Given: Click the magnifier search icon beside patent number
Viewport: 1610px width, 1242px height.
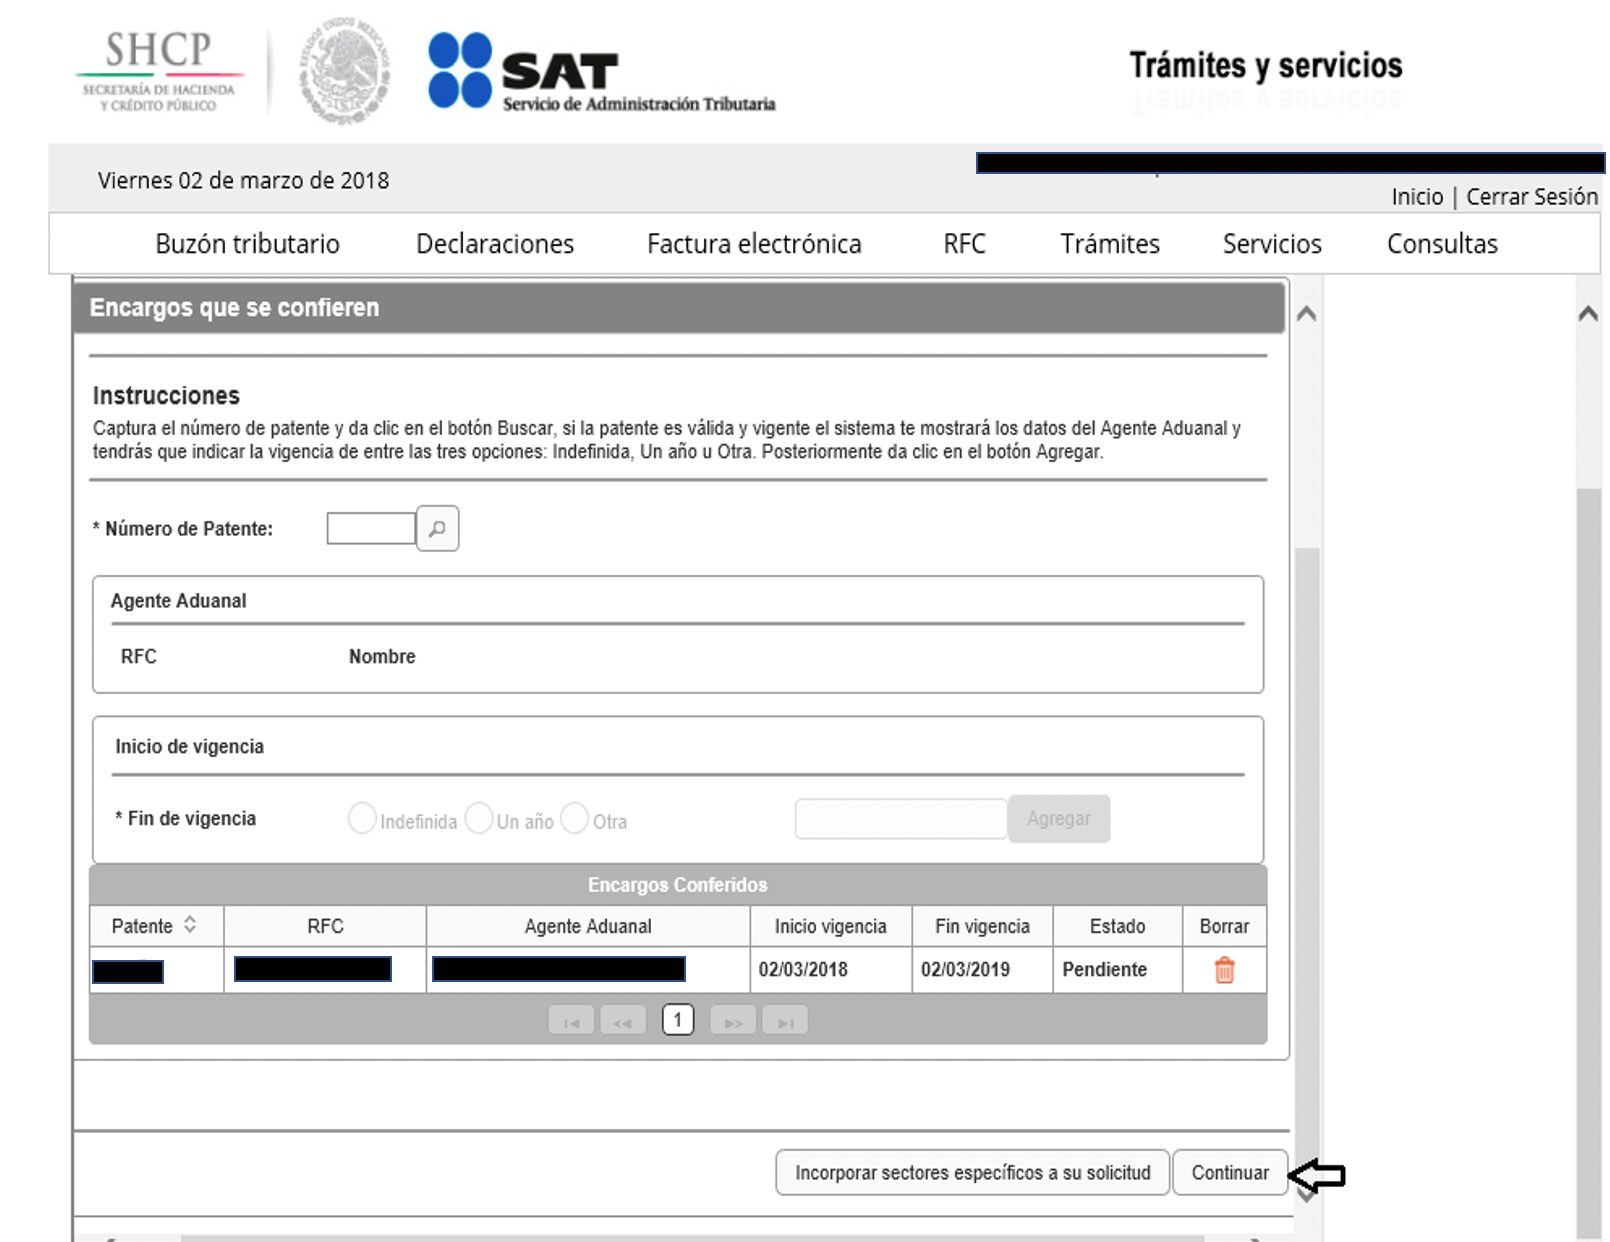Looking at the screenshot, I should point(437,528).
